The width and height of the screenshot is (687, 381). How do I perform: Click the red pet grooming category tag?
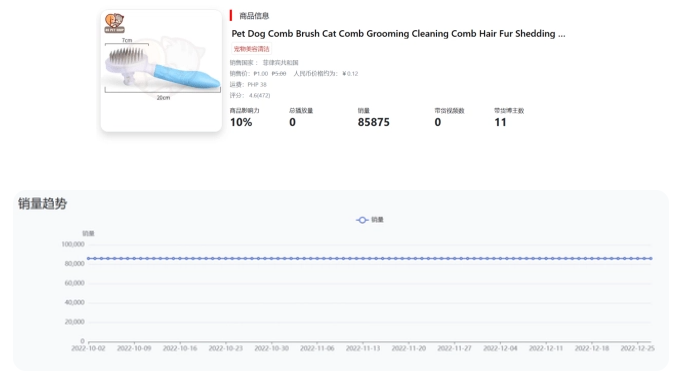point(251,49)
